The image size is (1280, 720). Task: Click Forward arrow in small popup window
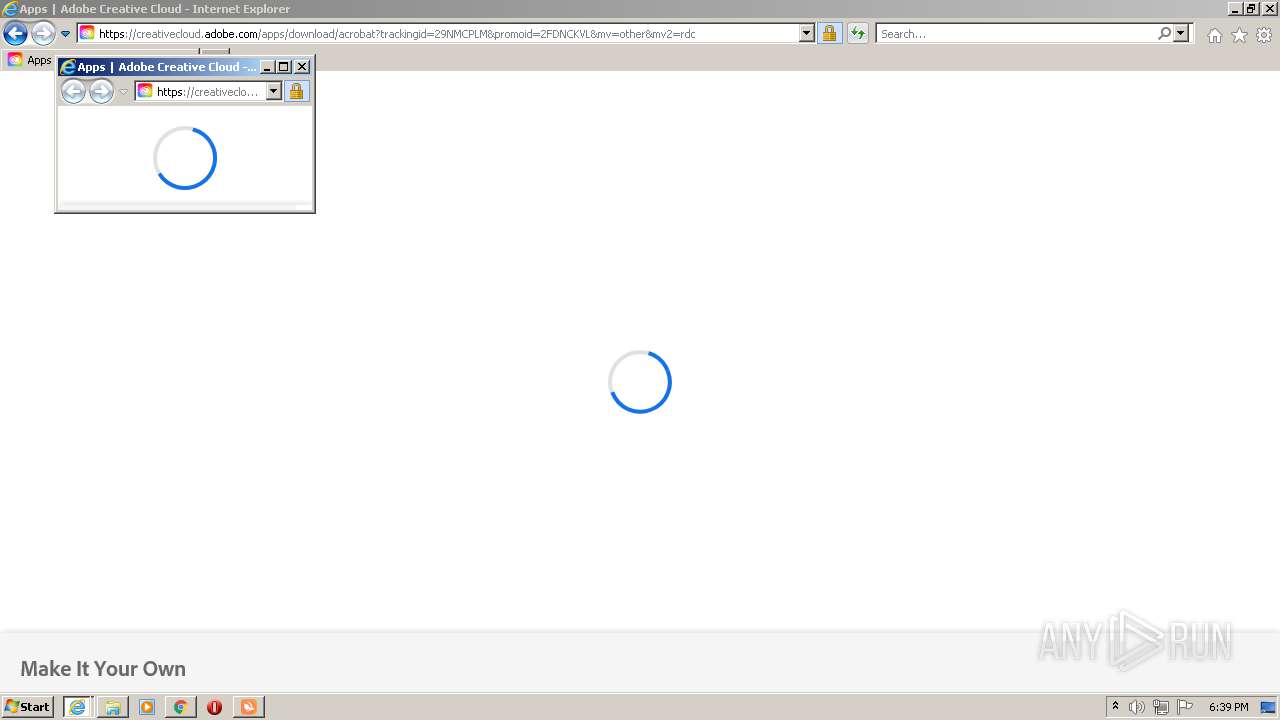(x=101, y=92)
